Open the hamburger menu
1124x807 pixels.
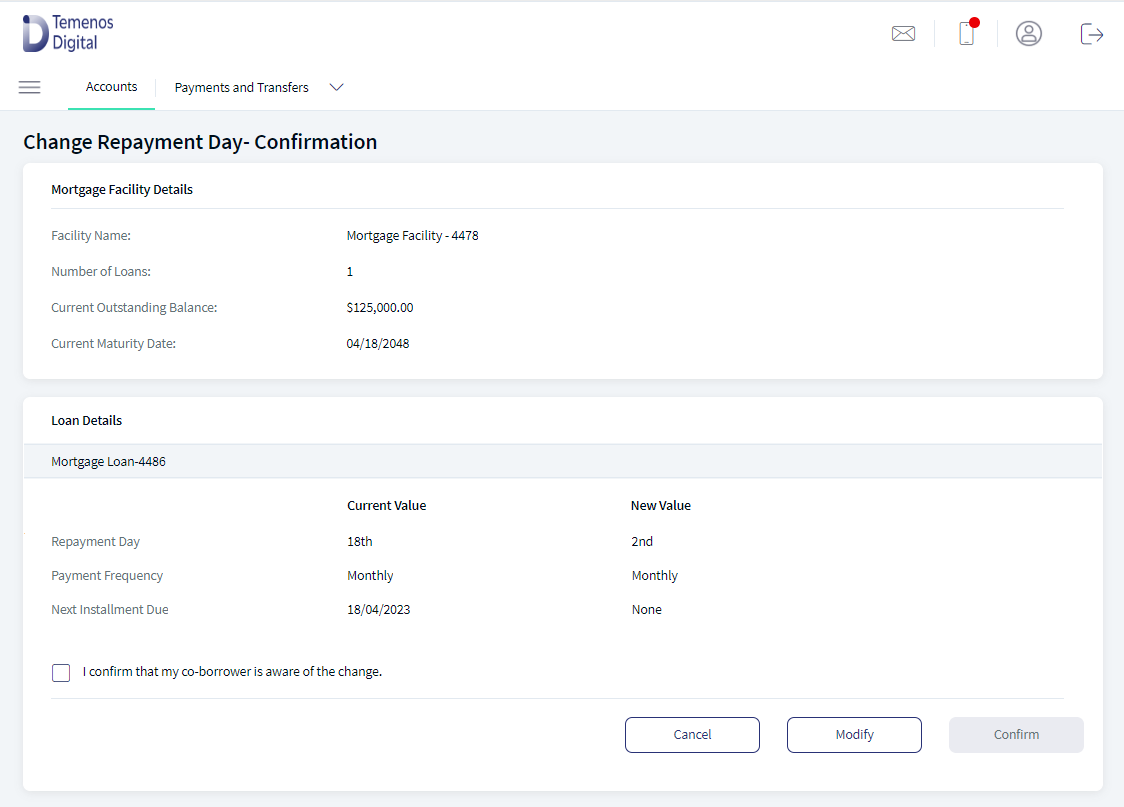29,87
